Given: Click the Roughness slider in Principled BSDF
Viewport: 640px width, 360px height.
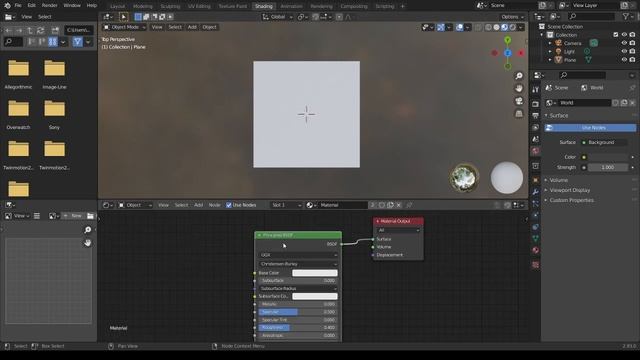Looking at the screenshot, I should 298,328.
